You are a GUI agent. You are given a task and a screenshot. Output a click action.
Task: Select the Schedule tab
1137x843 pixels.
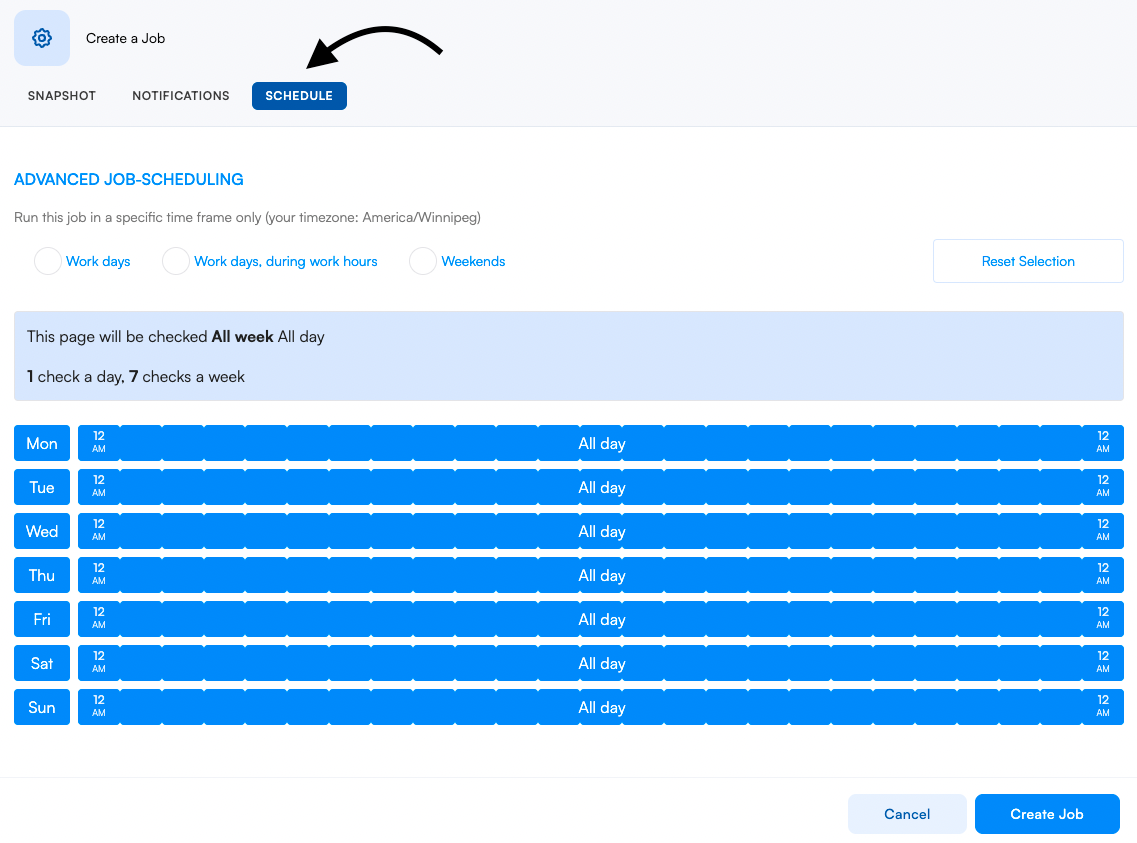299,96
